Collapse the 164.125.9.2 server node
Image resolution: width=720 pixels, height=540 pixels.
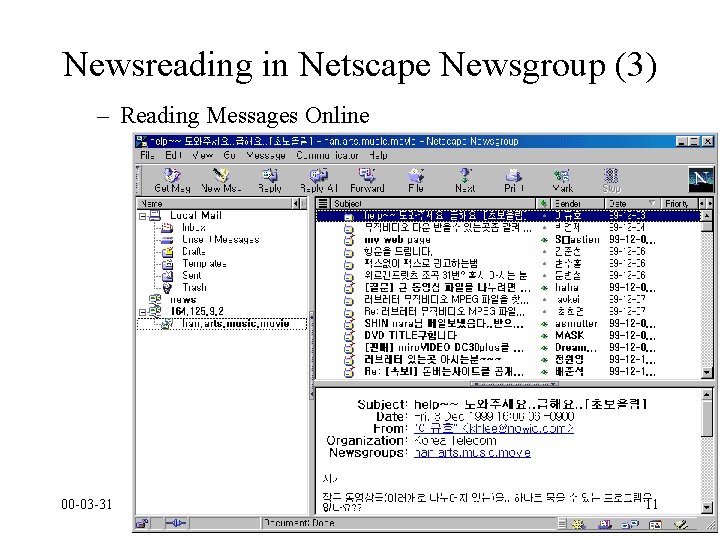(x=142, y=312)
